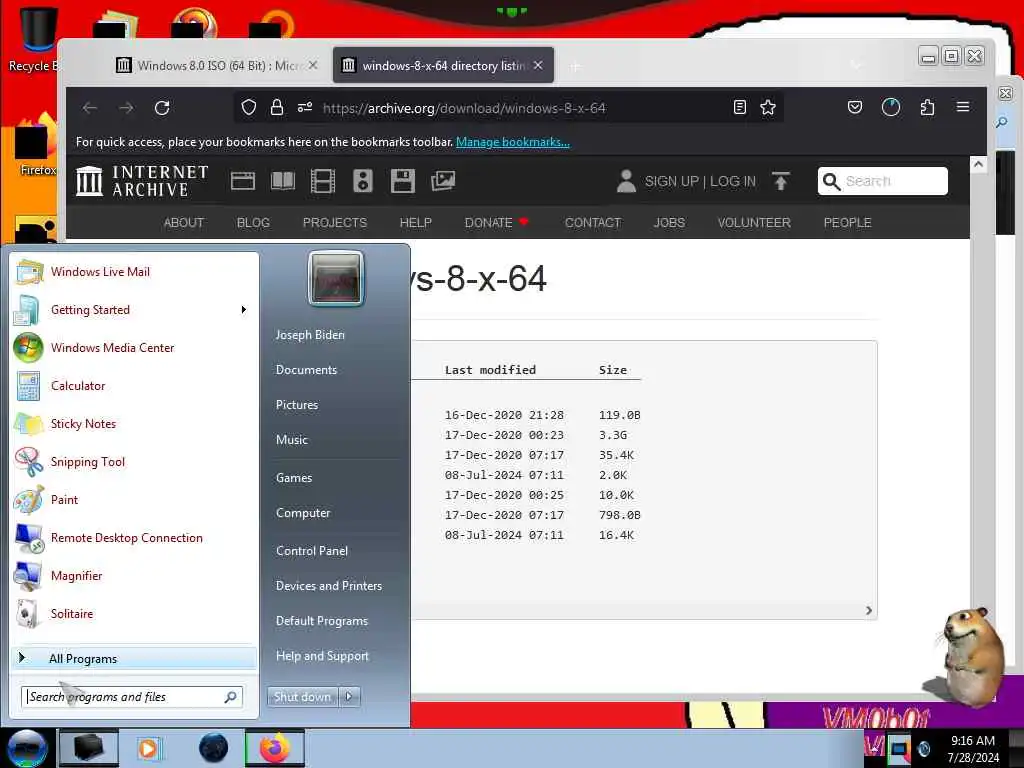
Task: Start Solitaire game
Action: click(x=134, y=613)
